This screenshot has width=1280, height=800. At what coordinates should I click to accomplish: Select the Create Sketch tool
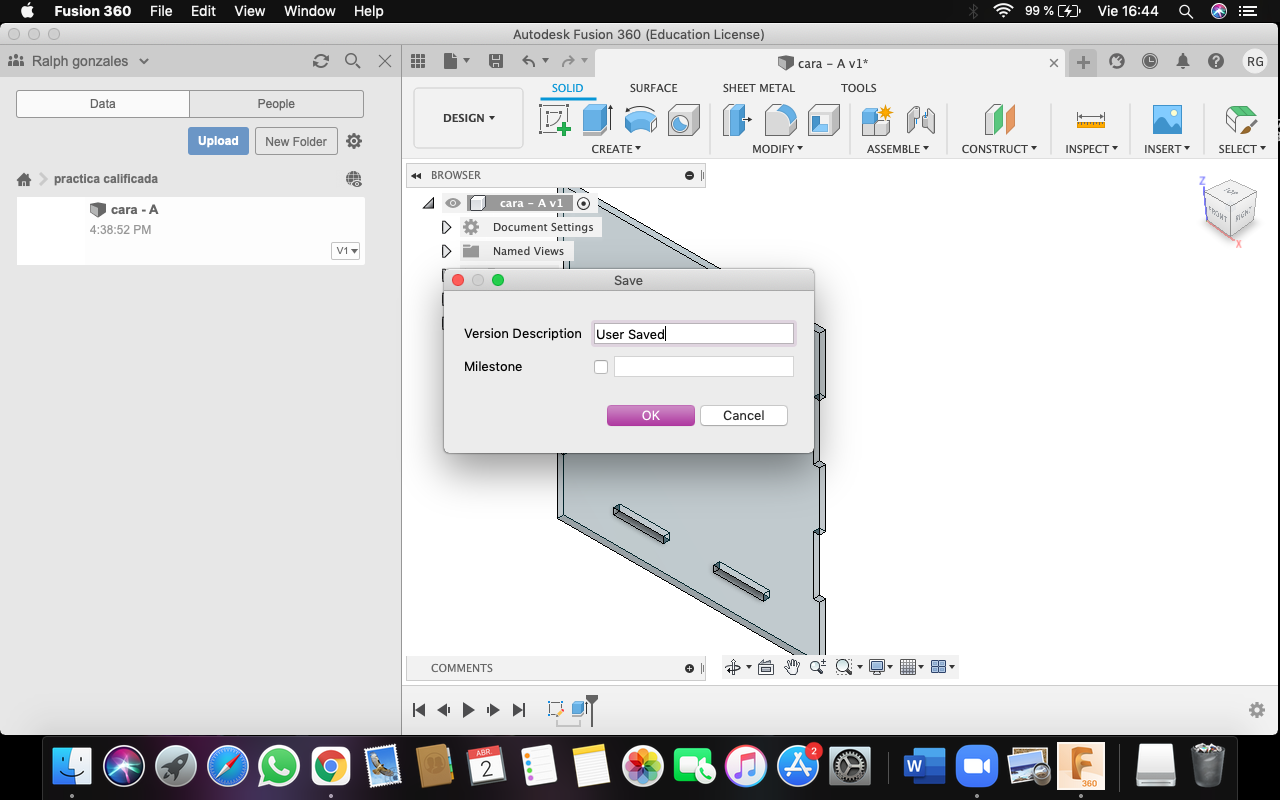coord(555,120)
